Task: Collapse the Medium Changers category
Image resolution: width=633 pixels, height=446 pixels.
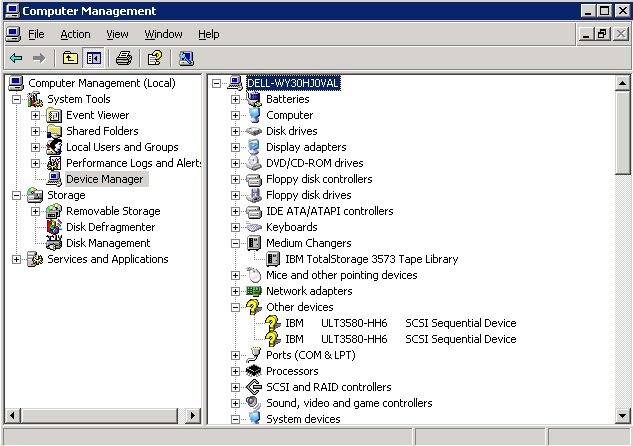Action: (236, 243)
